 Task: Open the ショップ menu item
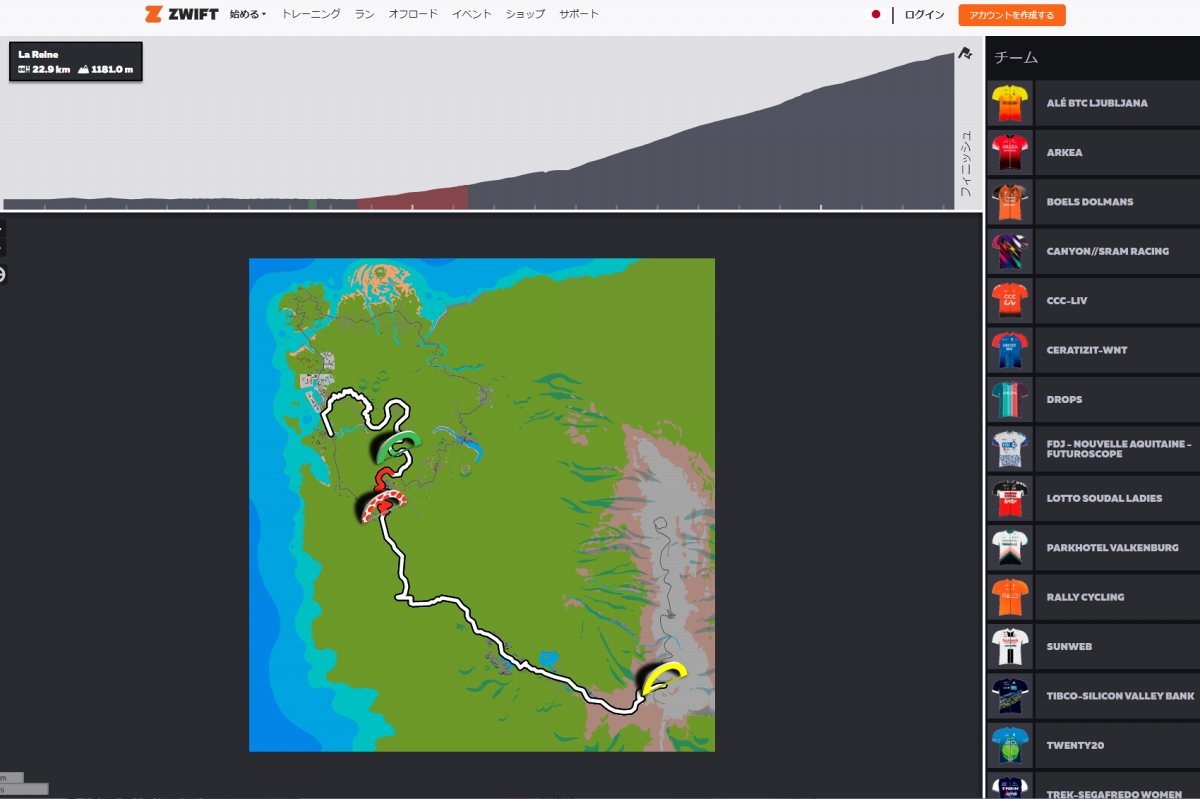(525, 14)
